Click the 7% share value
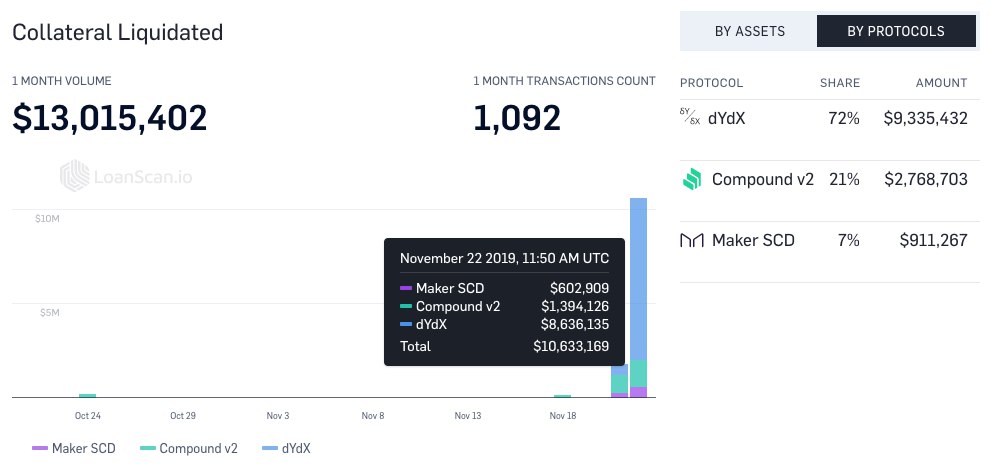The height and width of the screenshot is (467, 997). tap(849, 240)
